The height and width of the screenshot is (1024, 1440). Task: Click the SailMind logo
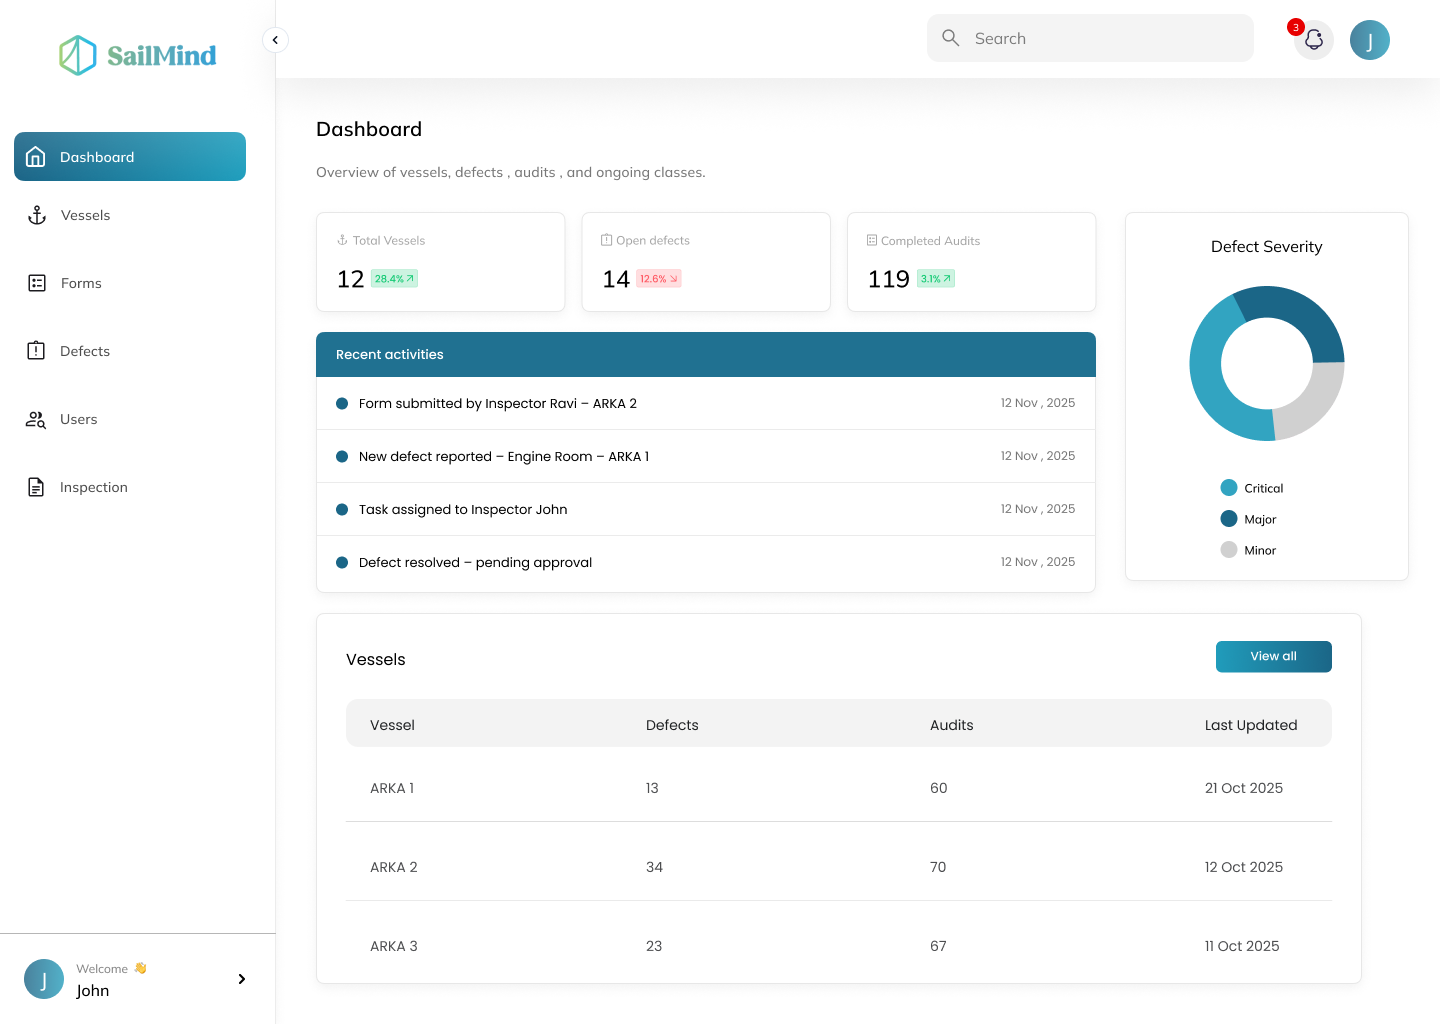click(x=138, y=55)
